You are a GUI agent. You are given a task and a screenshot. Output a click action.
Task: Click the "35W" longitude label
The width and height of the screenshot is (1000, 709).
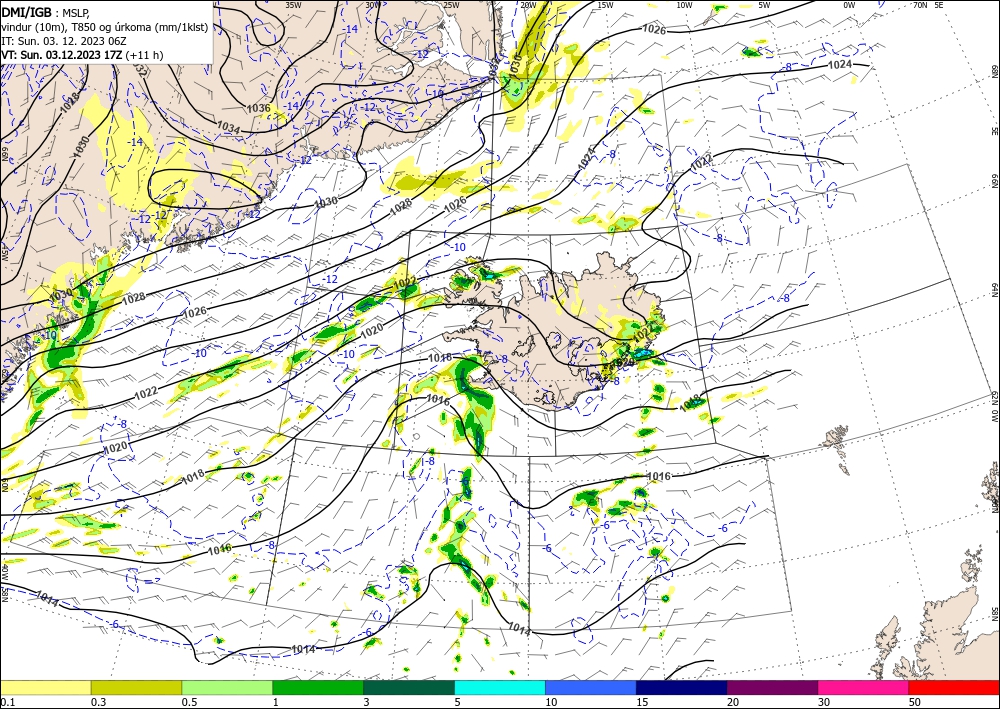[x=293, y=4]
